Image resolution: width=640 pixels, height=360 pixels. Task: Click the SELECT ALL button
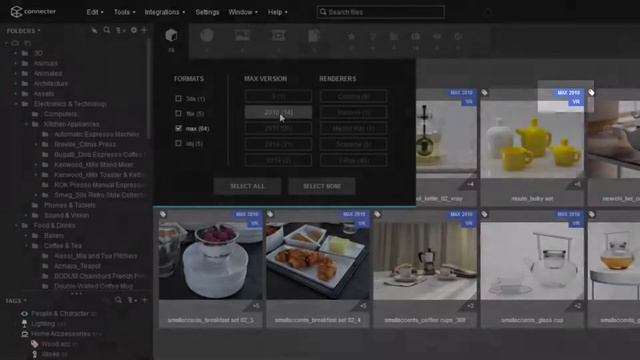click(x=247, y=186)
